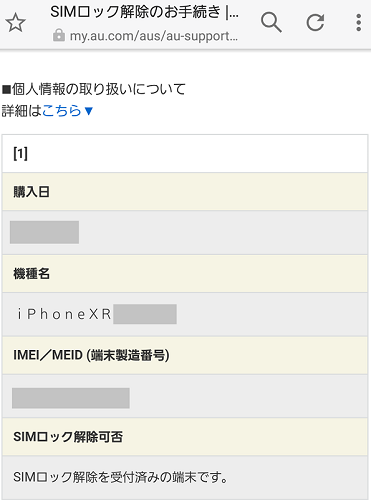371x500 pixels.
Task: Select the [1] device row header
Action: (x=185, y=154)
